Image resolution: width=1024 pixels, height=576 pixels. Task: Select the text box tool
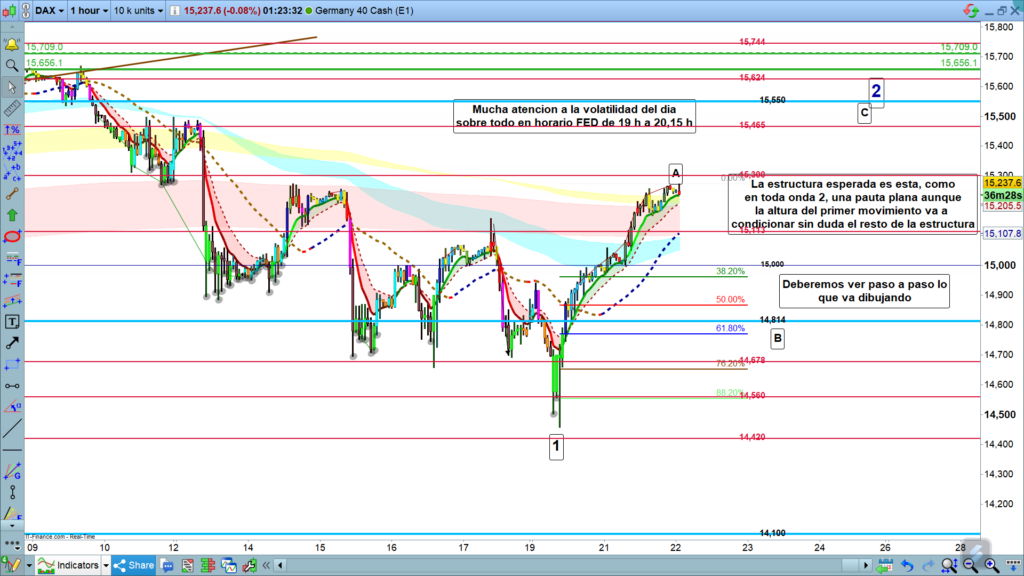click(x=12, y=322)
